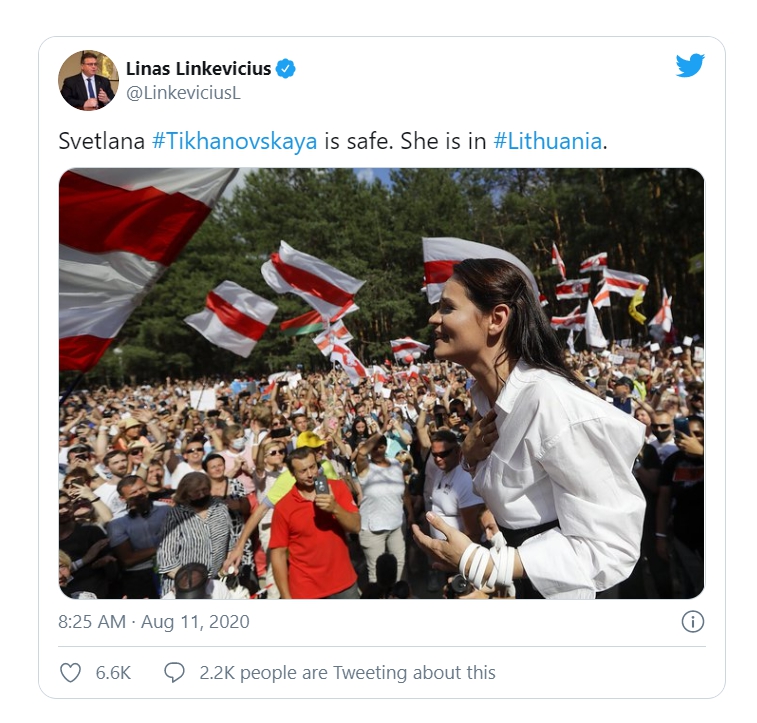Open '2.2K people are Tweeting about this'
The image size is (757, 723).
click(x=348, y=673)
